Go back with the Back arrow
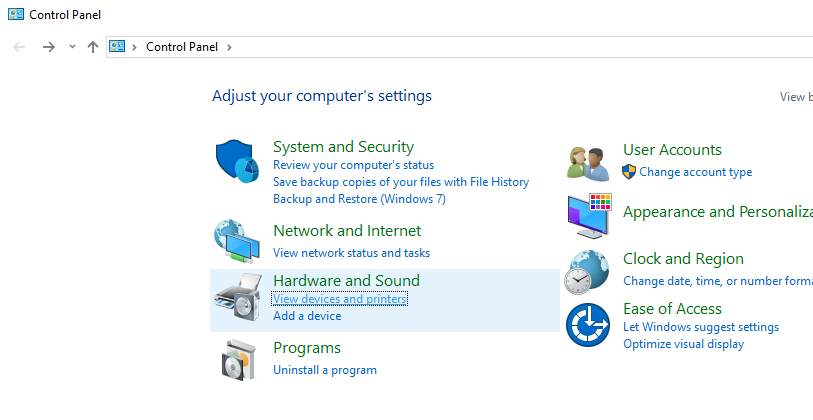This screenshot has width=813, height=420. tap(19, 47)
